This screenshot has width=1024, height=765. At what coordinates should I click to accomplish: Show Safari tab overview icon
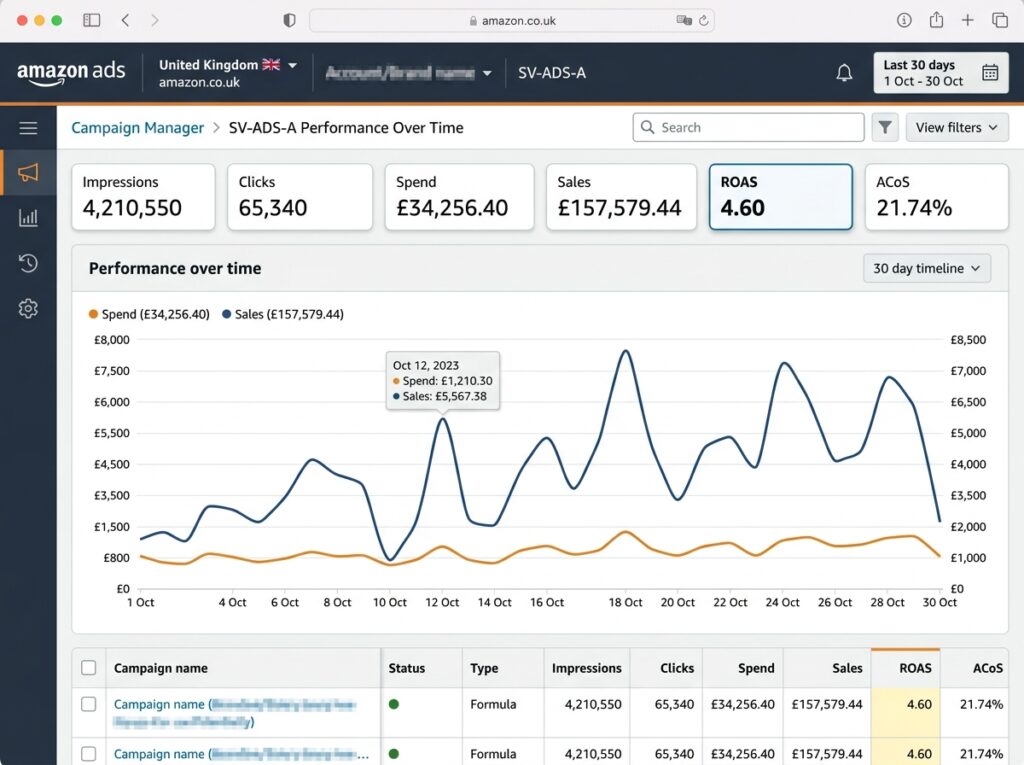pos(999,20)
